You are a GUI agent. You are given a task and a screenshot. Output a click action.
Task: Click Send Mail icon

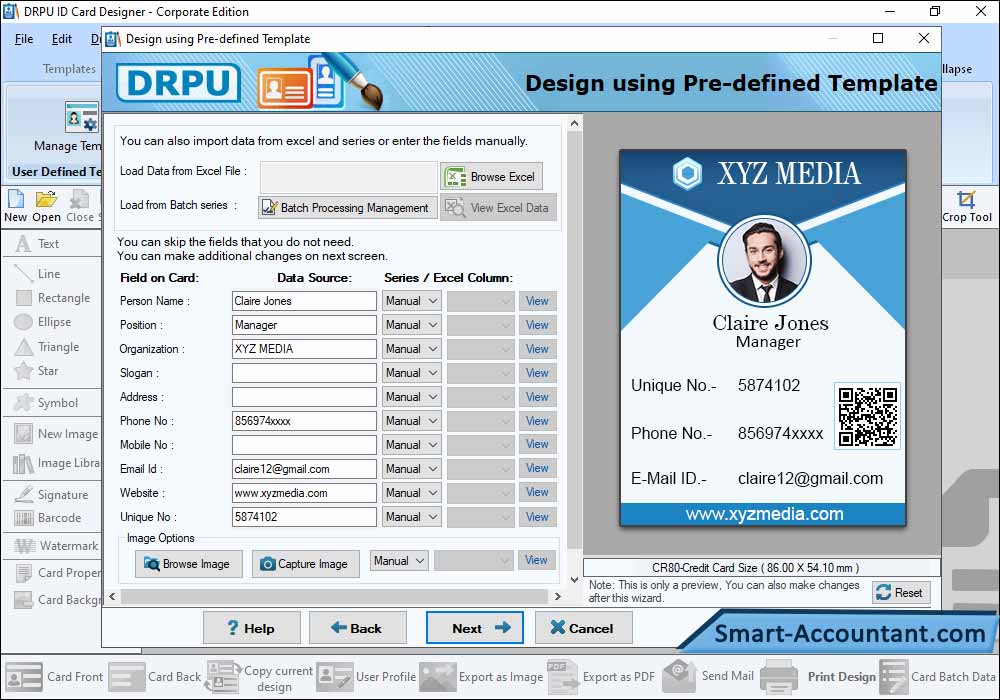click(679, 675)
